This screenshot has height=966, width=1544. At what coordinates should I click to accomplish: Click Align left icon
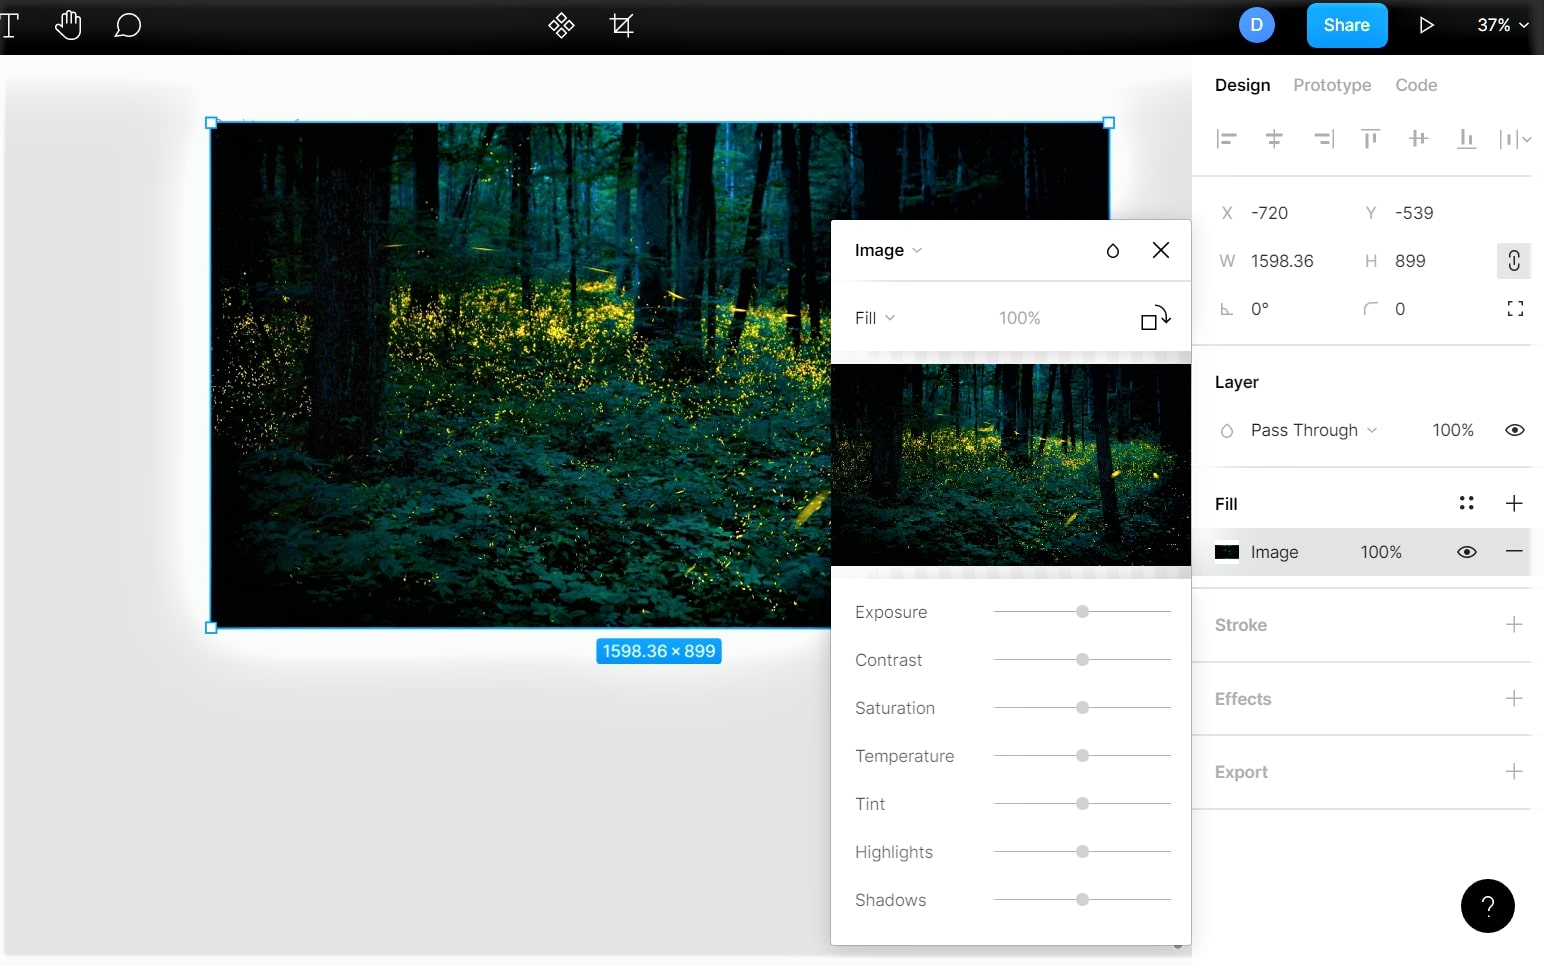coord(1226,139)
